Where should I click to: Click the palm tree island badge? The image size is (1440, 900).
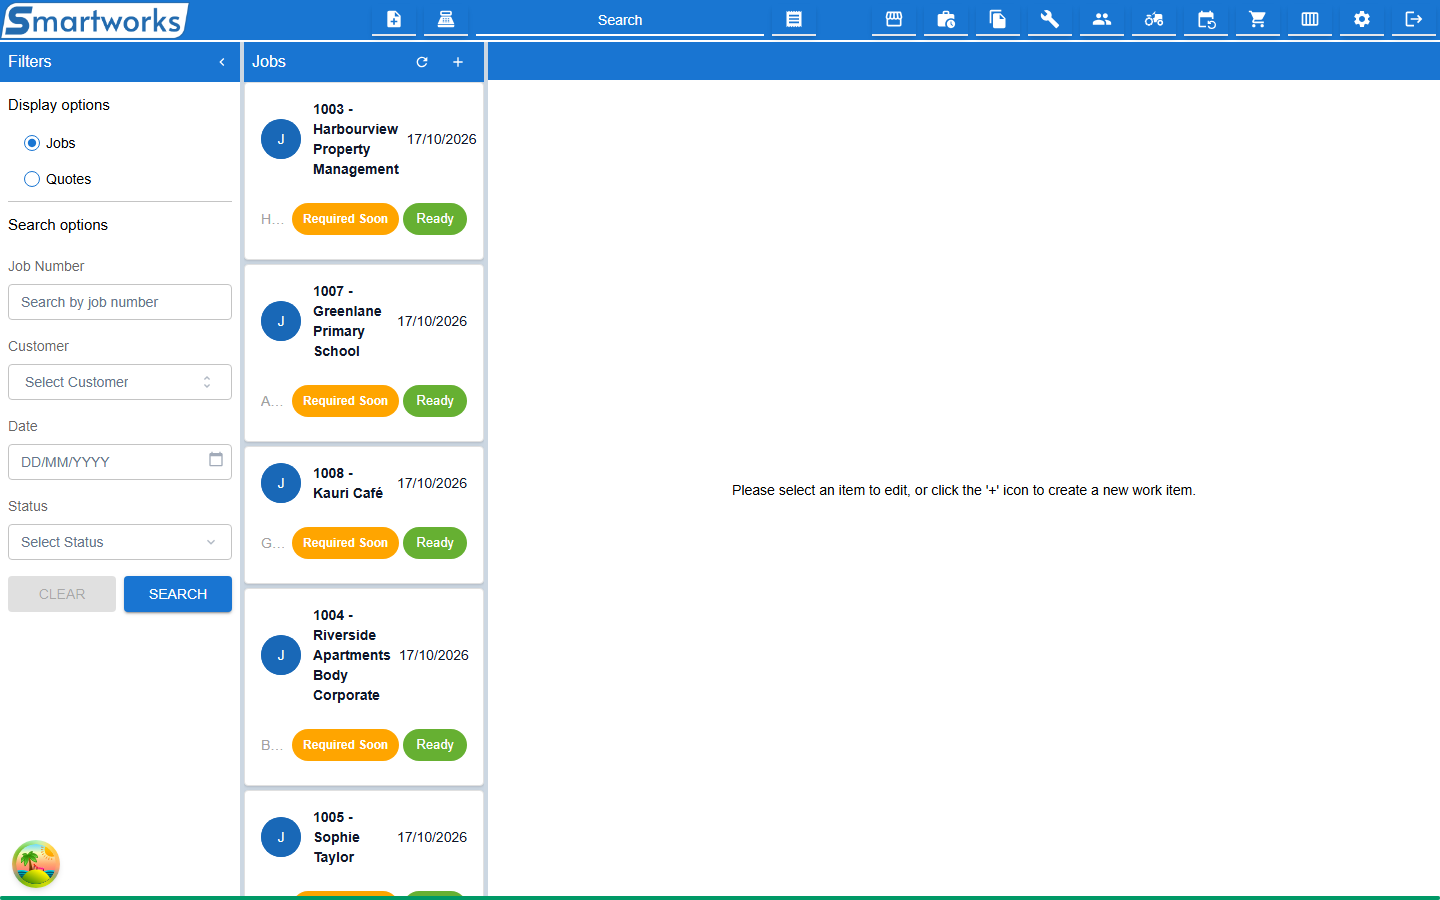click(36, 864)
